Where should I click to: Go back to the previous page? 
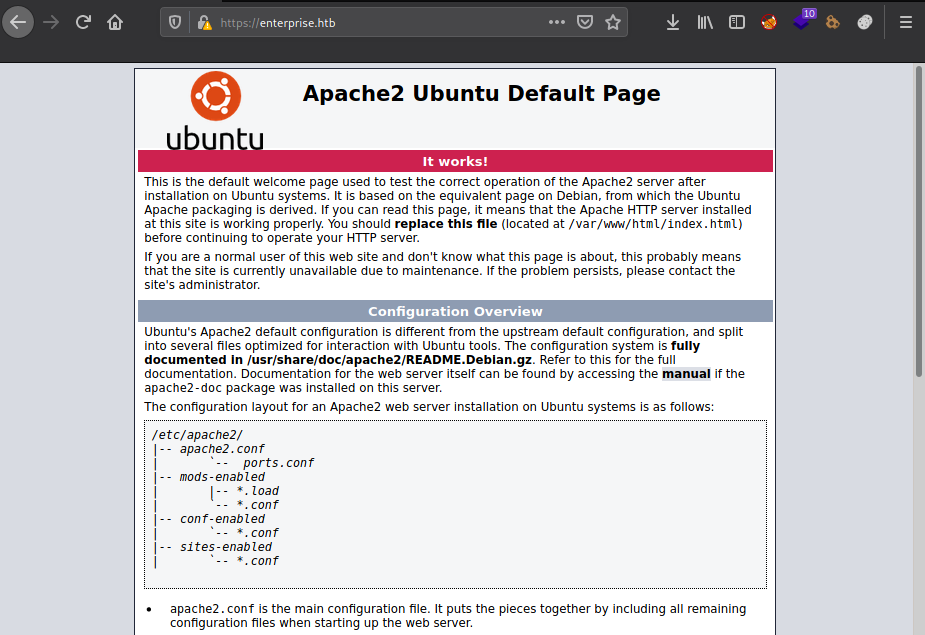click(x=18, y=22)
